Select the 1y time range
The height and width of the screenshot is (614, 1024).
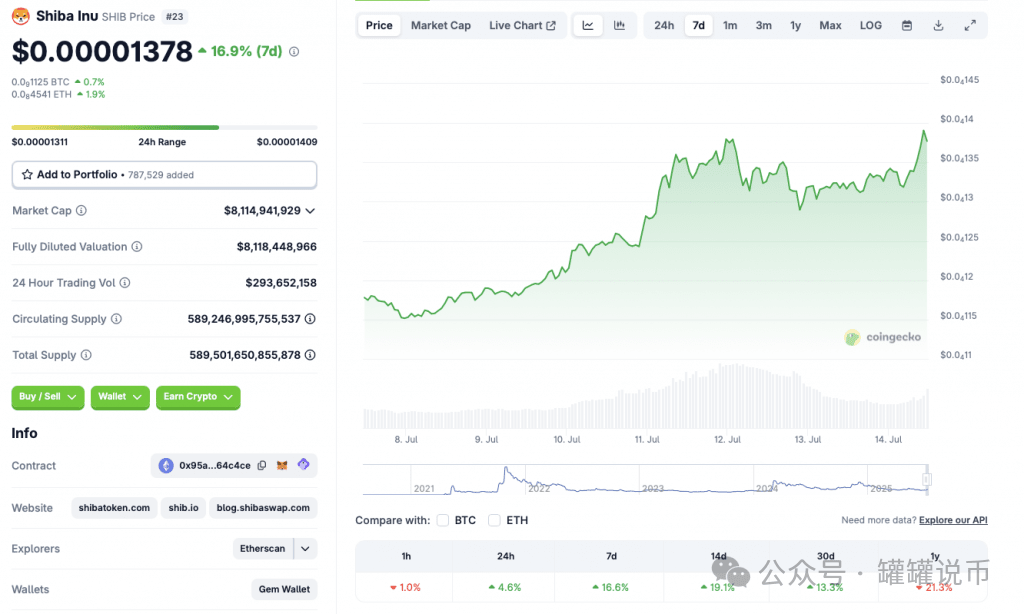795,25
